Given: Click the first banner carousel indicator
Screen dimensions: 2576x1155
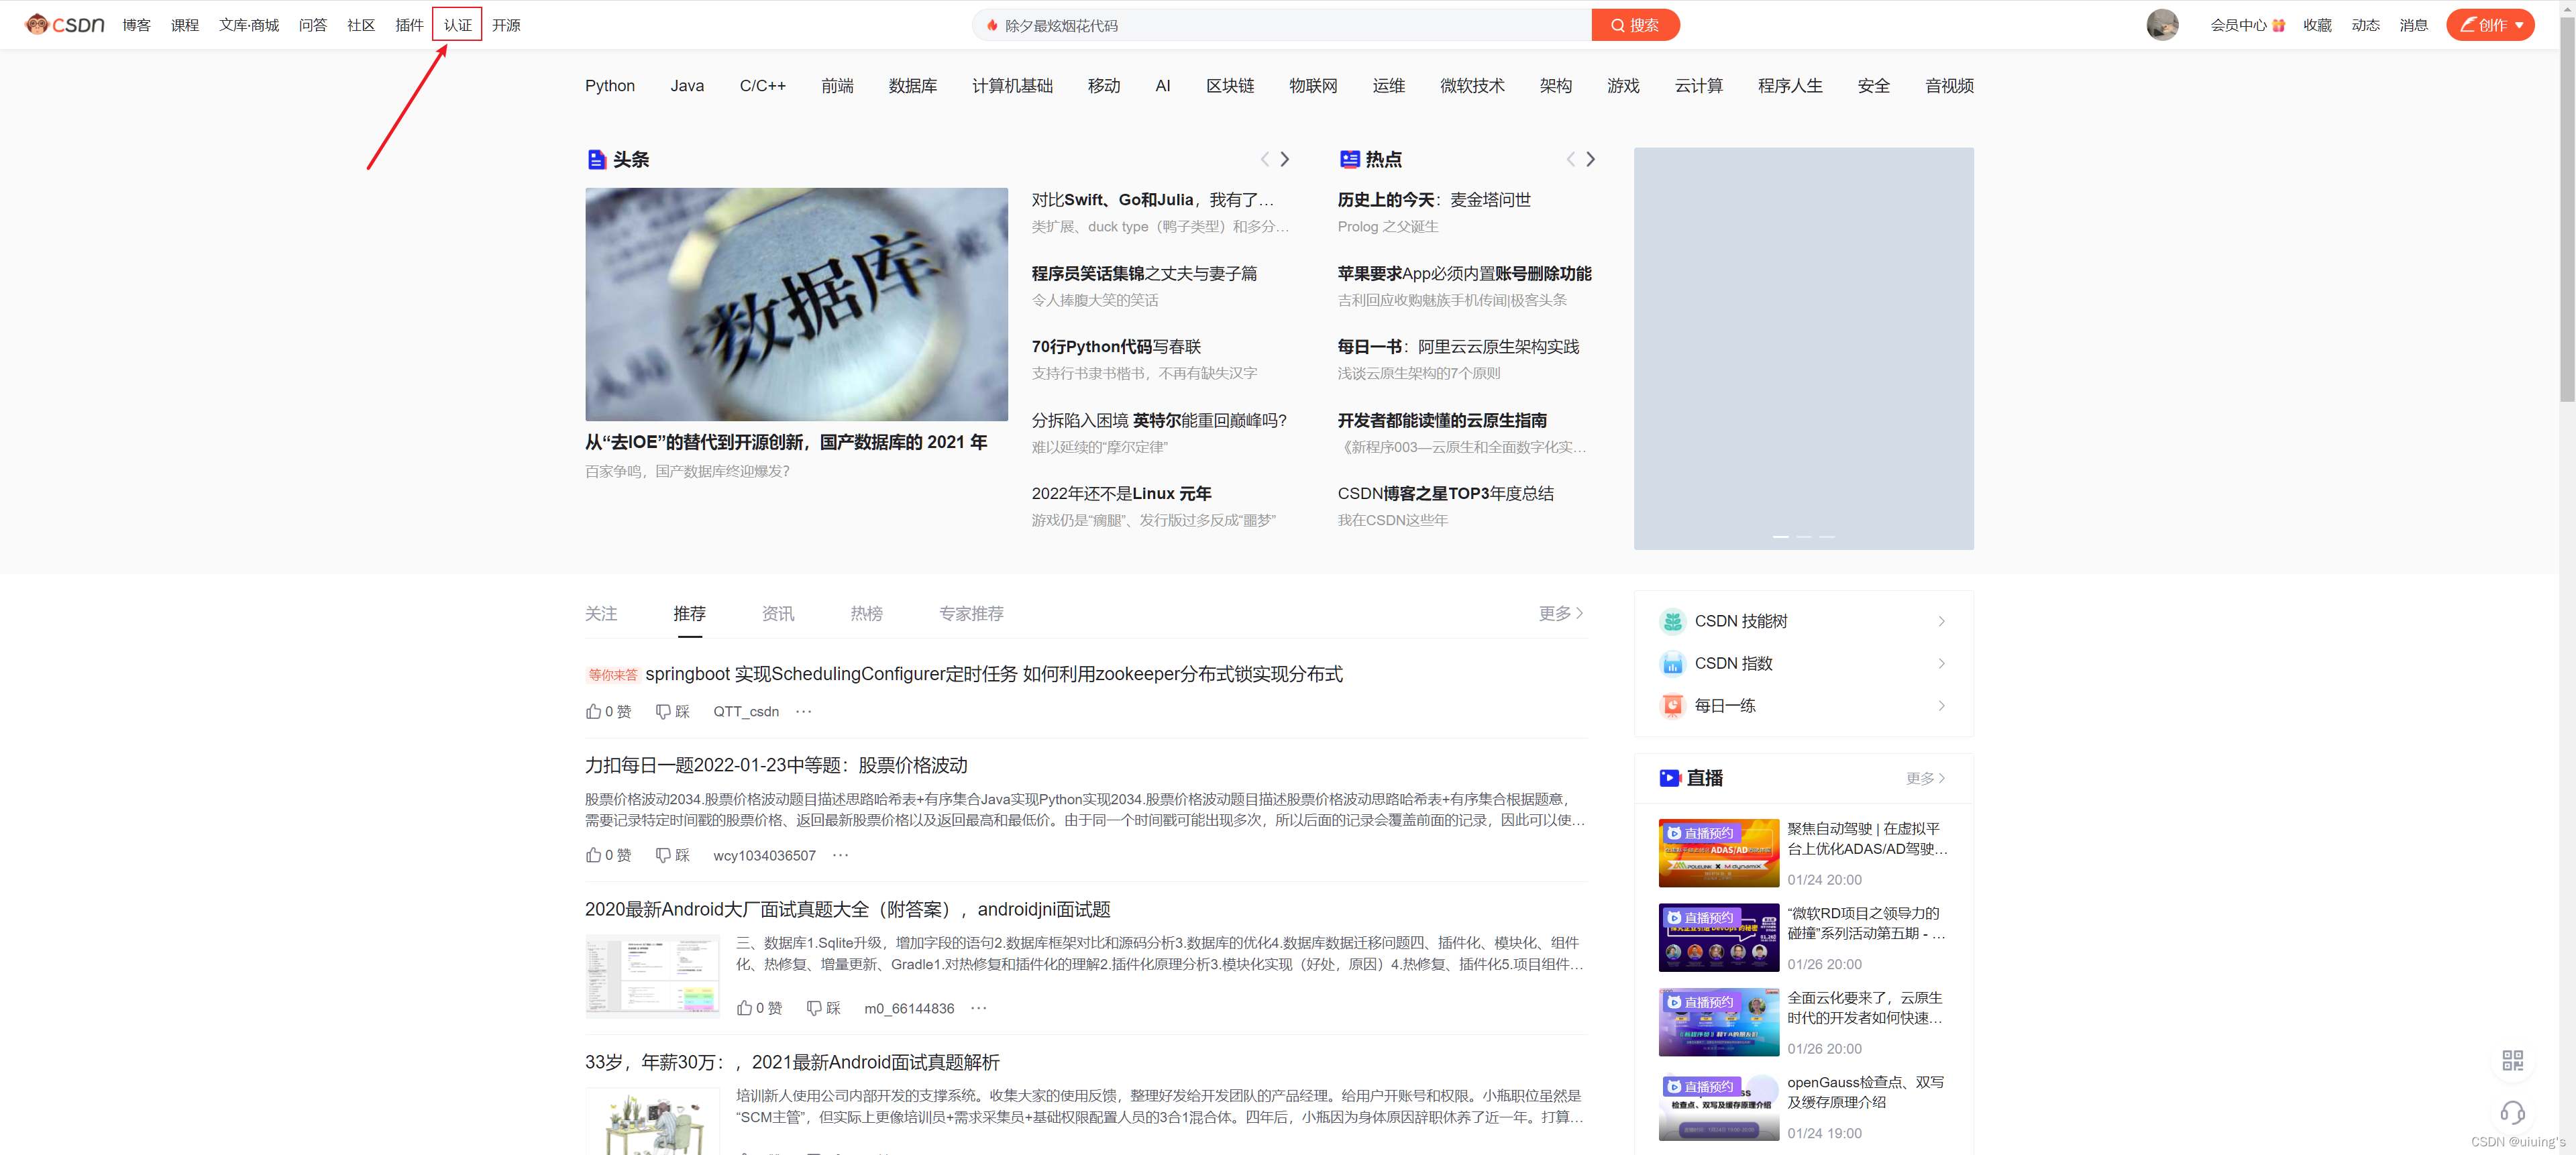Looking at the screenshot, I should point(1780,537).
